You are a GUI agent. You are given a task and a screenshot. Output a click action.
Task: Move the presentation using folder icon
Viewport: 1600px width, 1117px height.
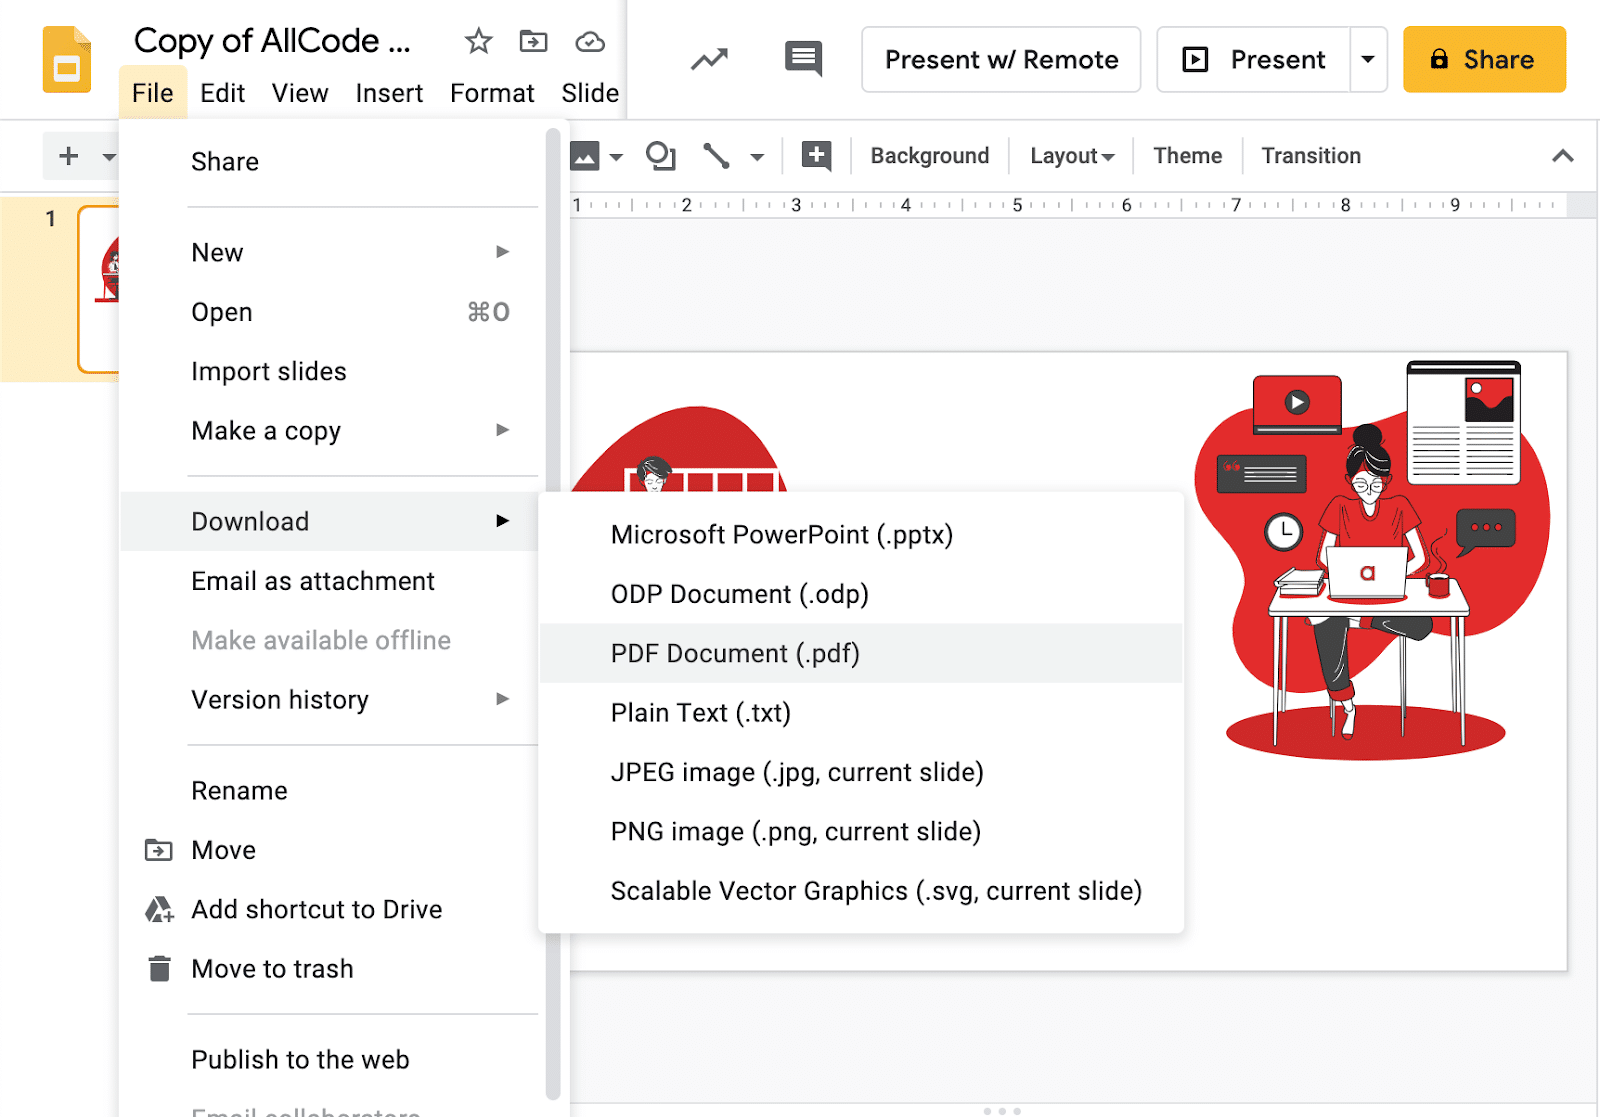534,42
